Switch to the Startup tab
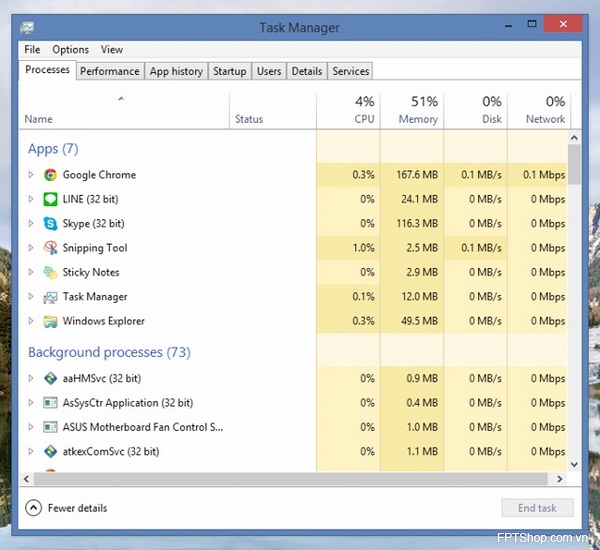The width and height of the screenshot is (600, 550). (230, 71)
